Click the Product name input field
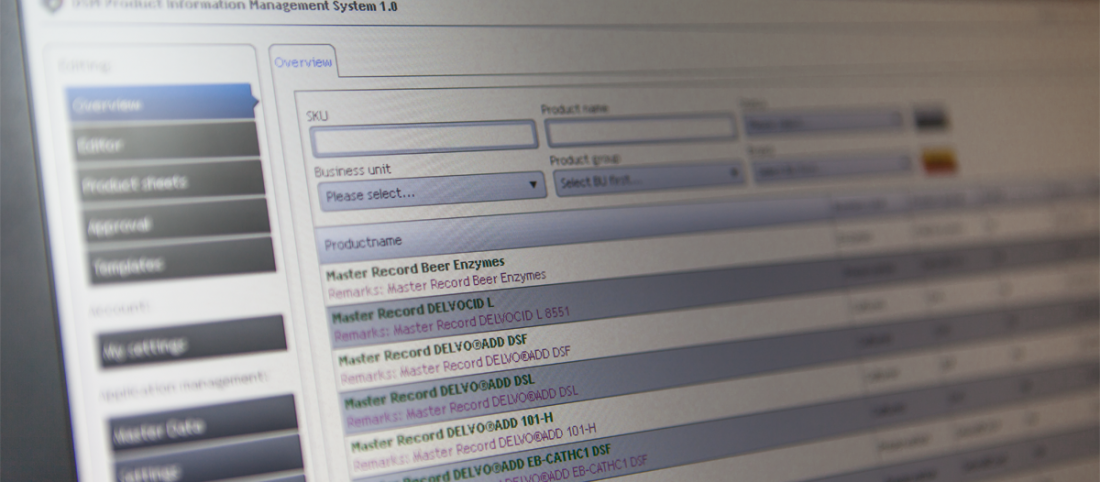The width and height of the screenshot is (1100, 482). tap(640, 130)
